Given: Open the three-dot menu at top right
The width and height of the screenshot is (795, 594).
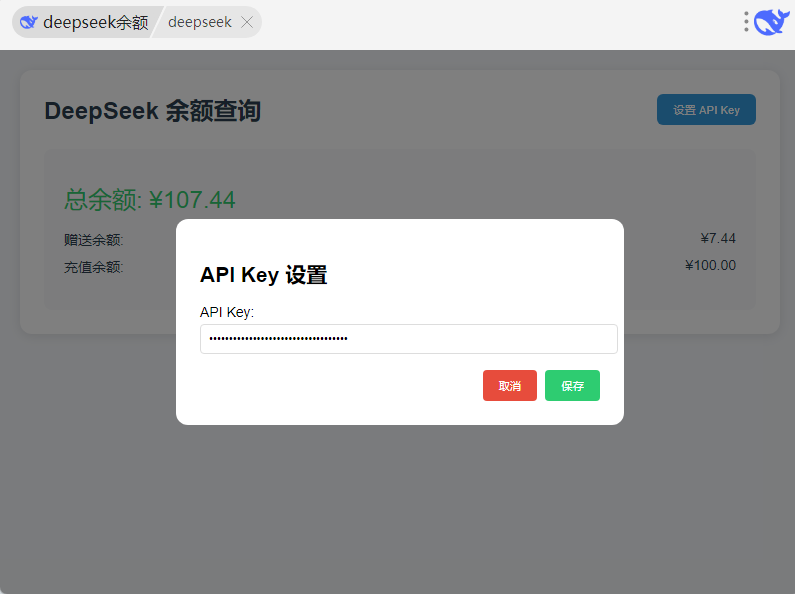Looking at the screenshot, I should (746, 22).
